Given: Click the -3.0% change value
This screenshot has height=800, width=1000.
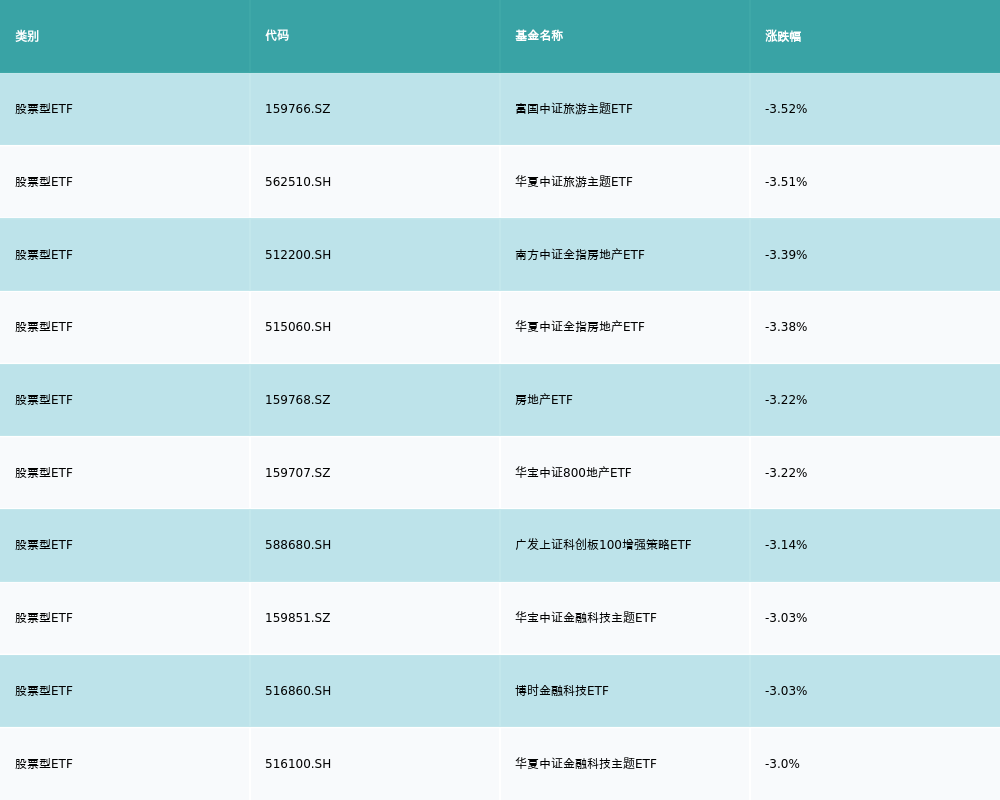Looking at the screenshot, I should 782,764.
